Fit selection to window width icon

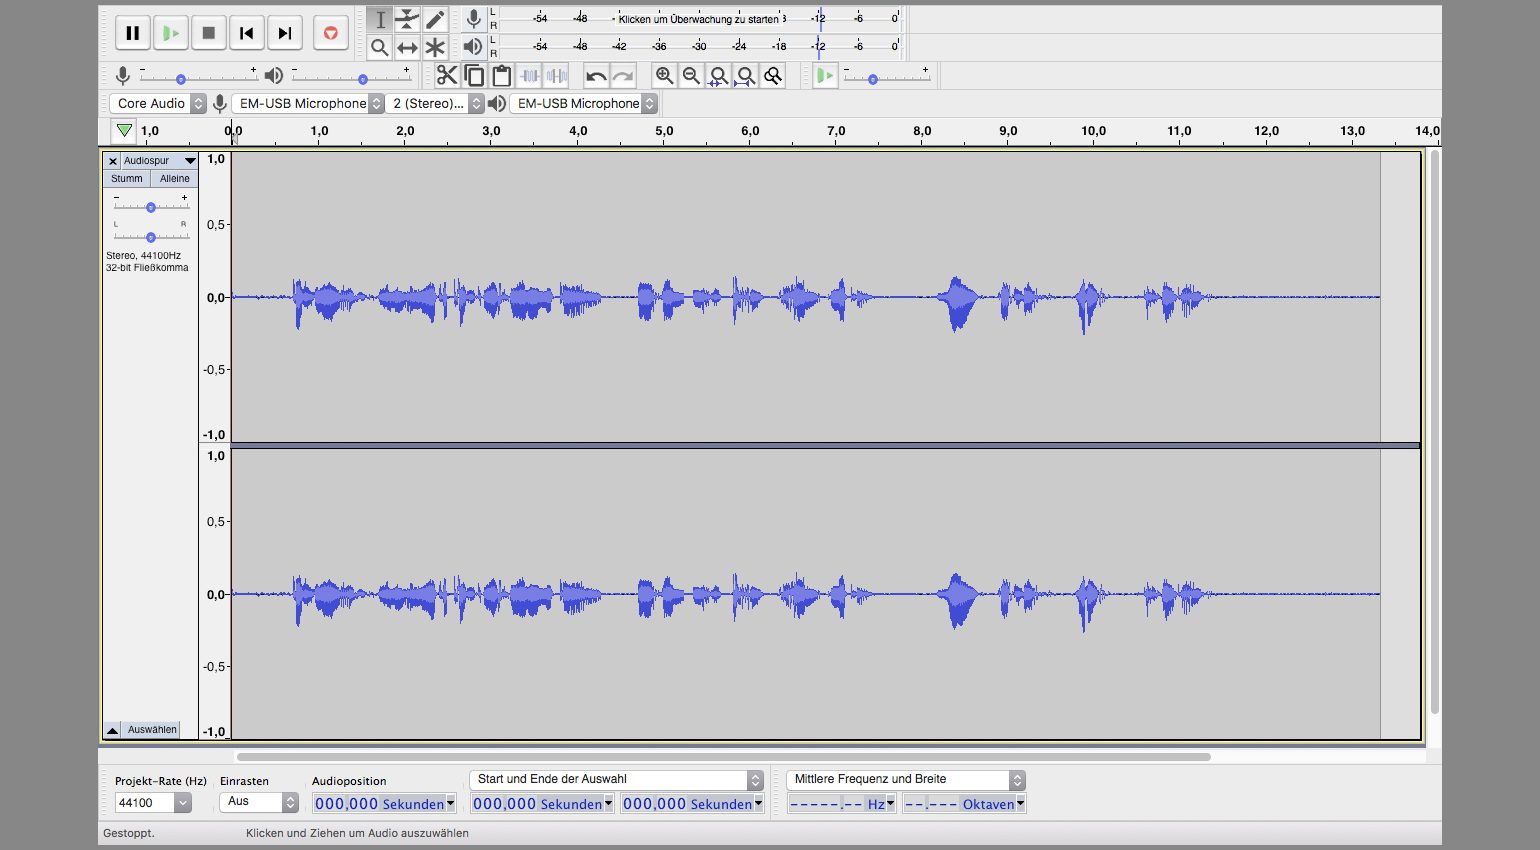[718, 76]
